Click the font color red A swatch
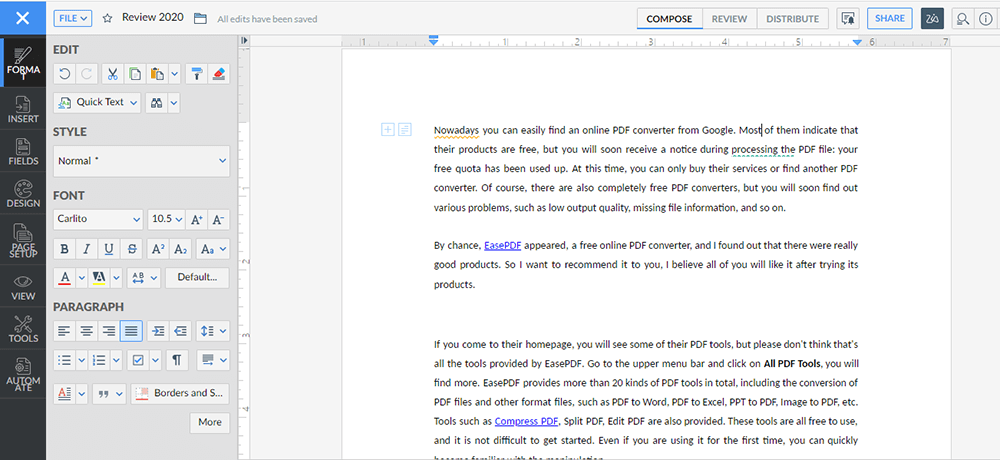Viewport: 1000px width, 460px height. (65, 277)
